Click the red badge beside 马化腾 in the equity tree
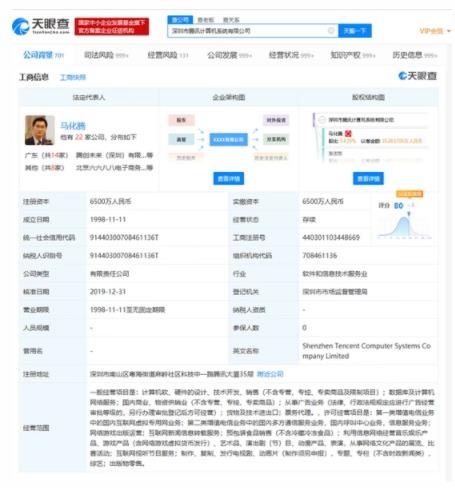The image size is (455, 488). (348, 133)
